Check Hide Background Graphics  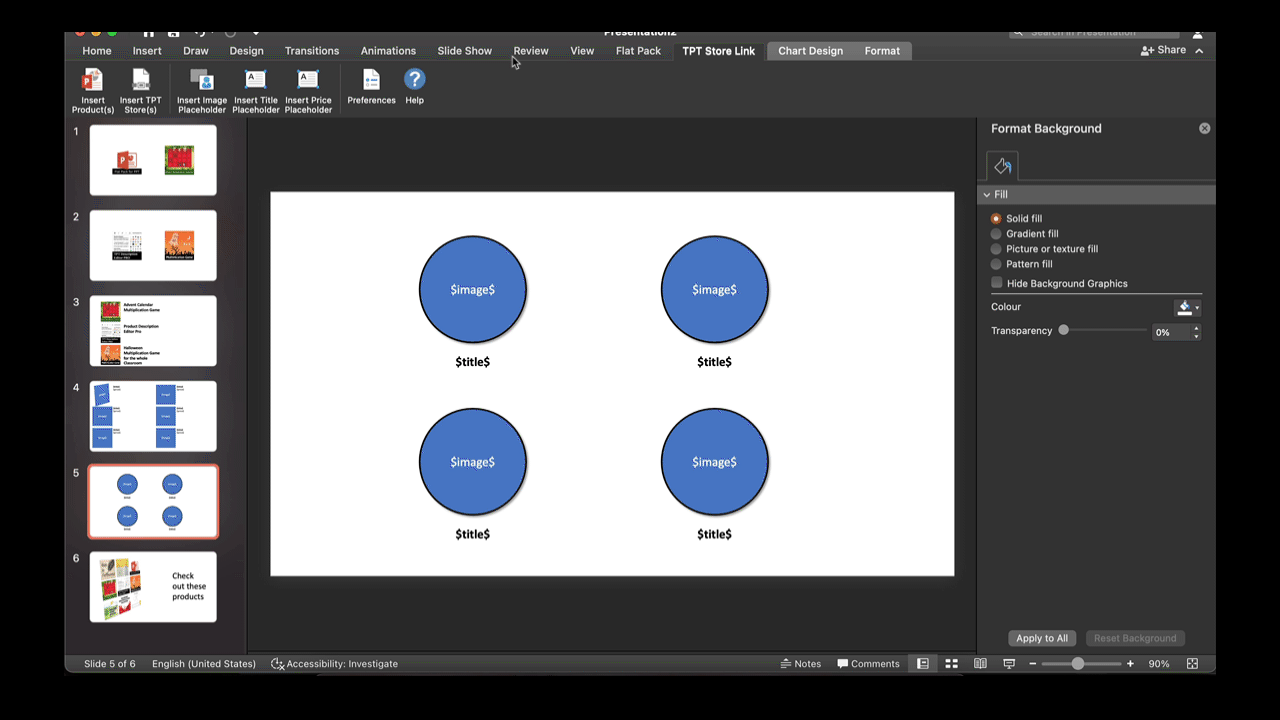tap(996, 283)
